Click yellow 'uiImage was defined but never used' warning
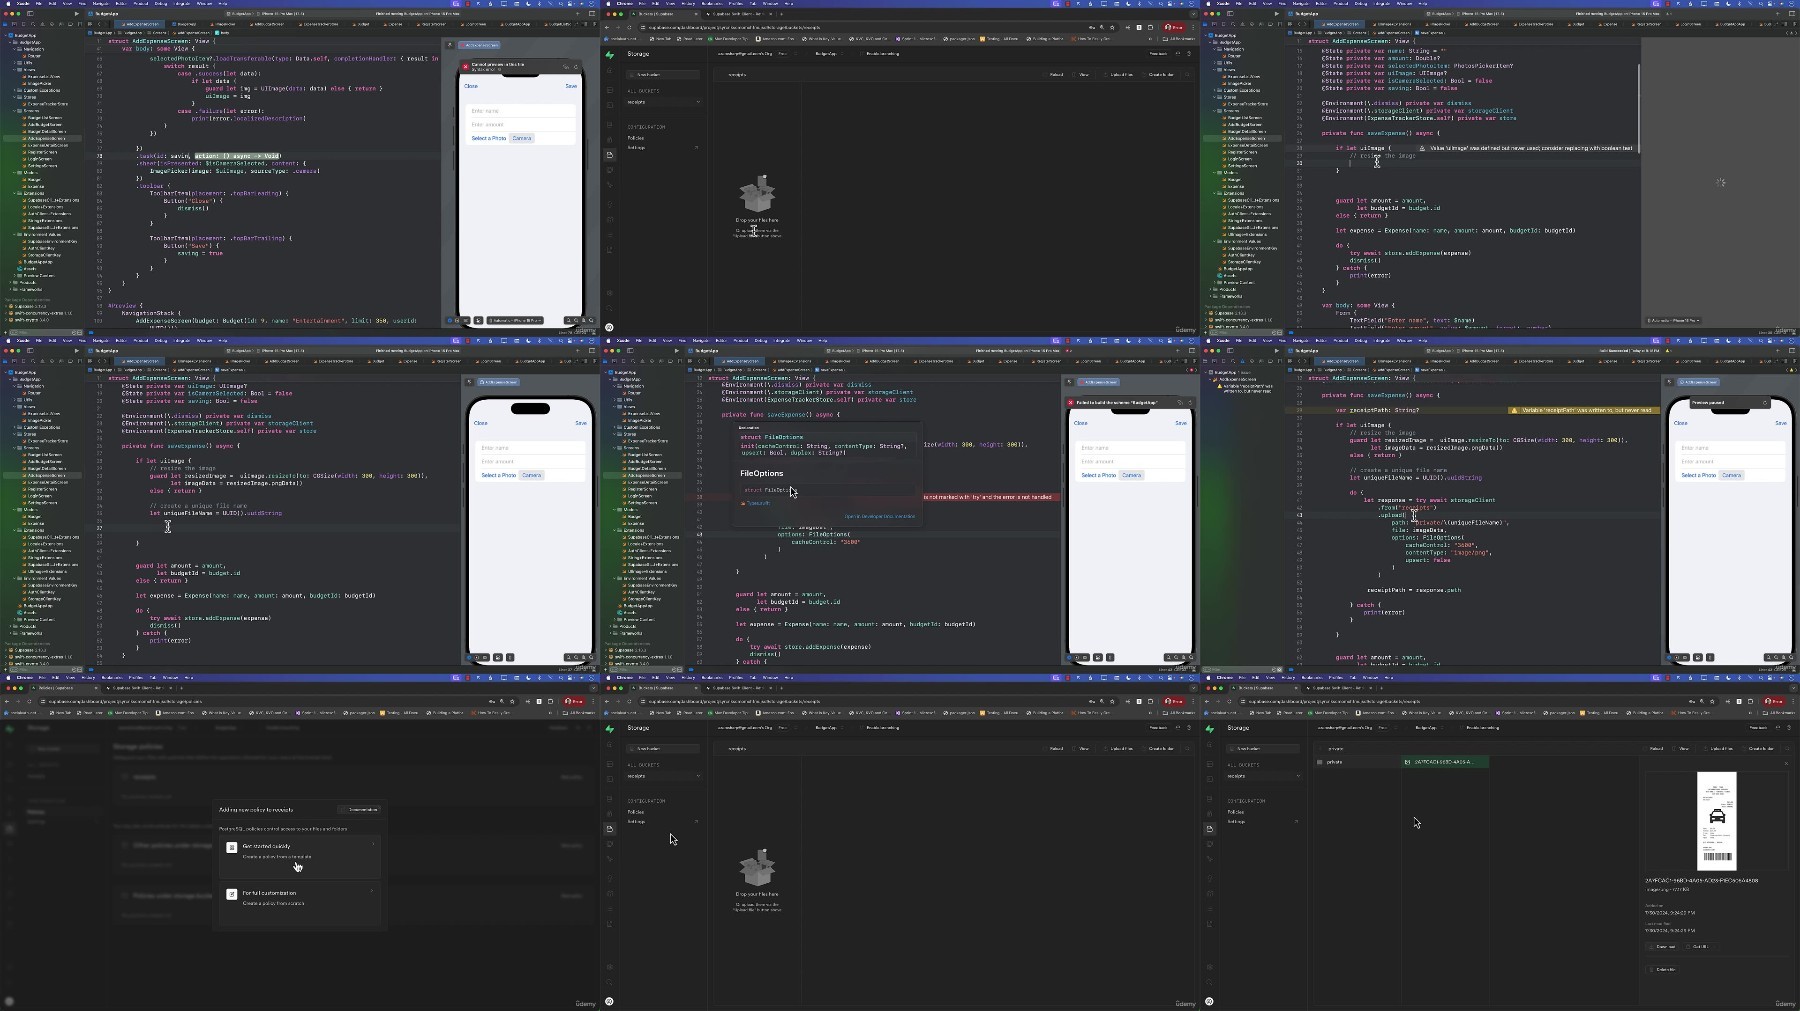Screen dimensions: 1800x1011 coord(1527,148)
